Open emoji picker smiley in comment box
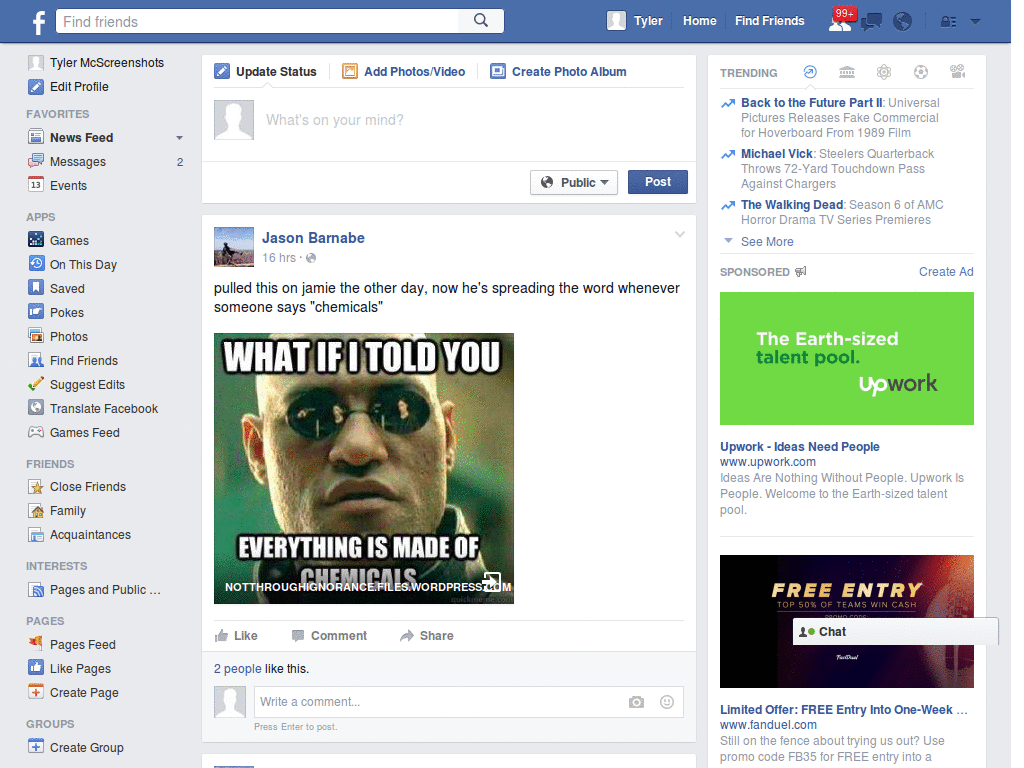This screenshot has height=768, width=1024. tap(667, 702)
